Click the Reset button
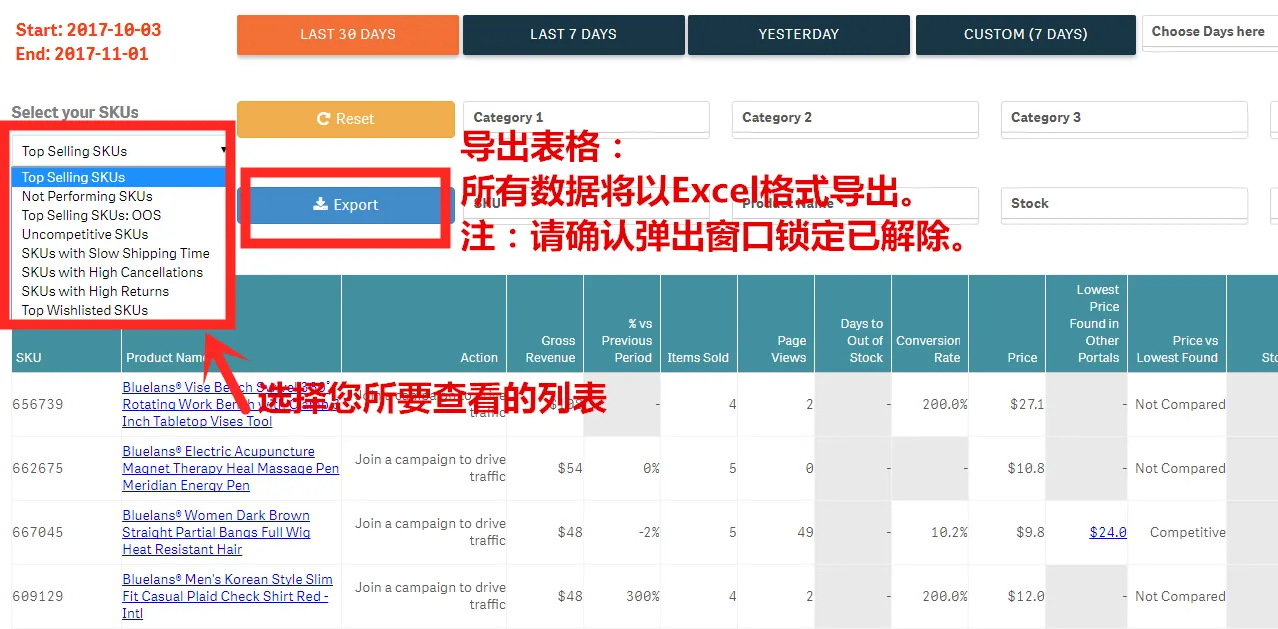 (x=345, y=119)
